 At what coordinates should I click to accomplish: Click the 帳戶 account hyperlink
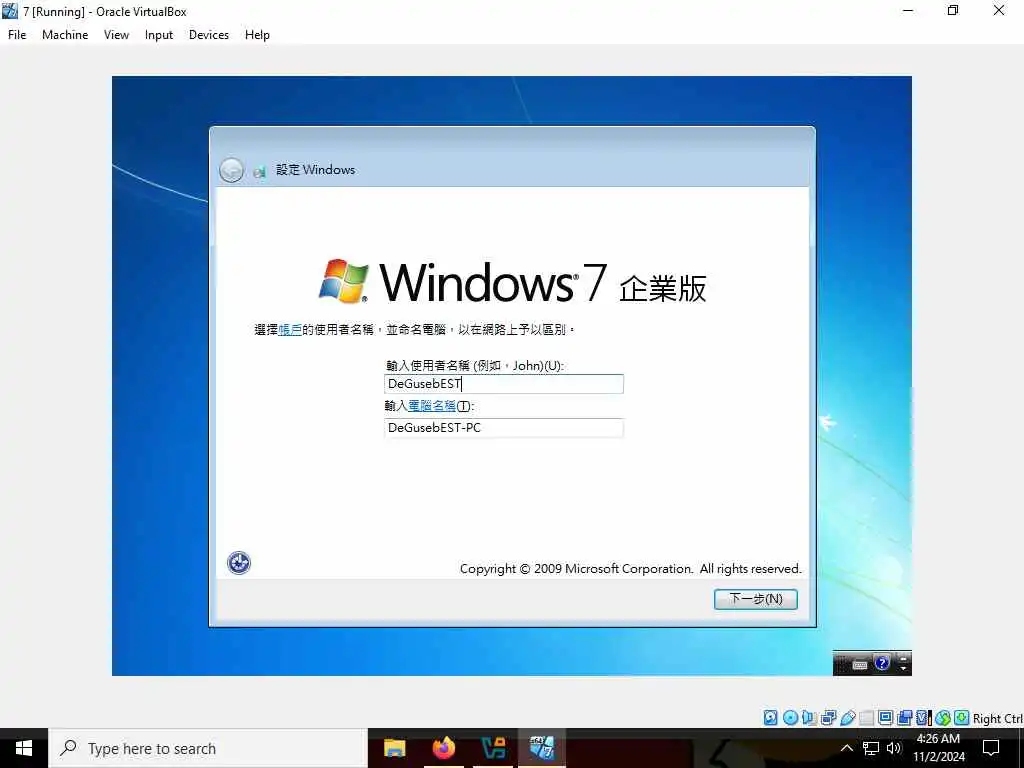pyautogui.click(x=290, y=330)
